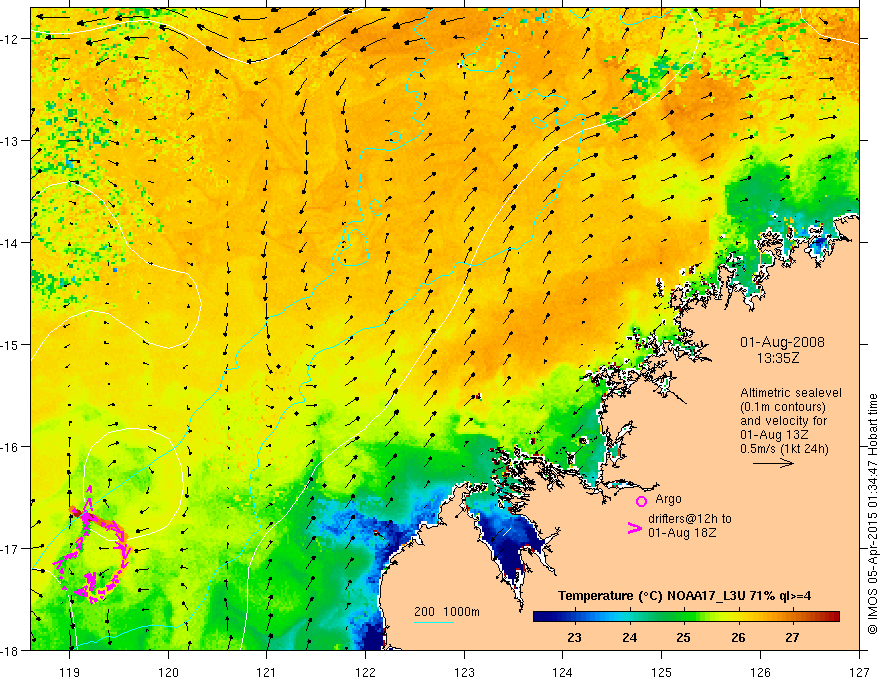Screen dimensions: 880x680
Task: Click the longitude axis label 125
Action: (x=662, y=672)
